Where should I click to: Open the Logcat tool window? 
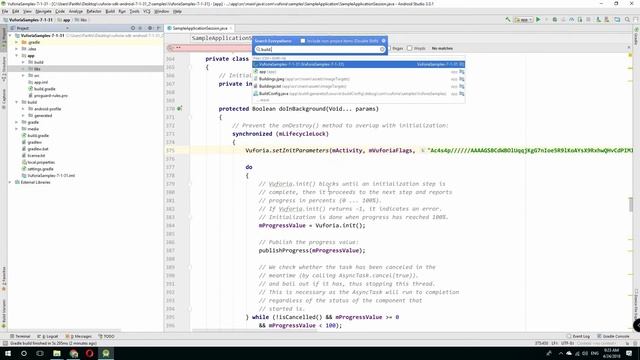(48, 336)
